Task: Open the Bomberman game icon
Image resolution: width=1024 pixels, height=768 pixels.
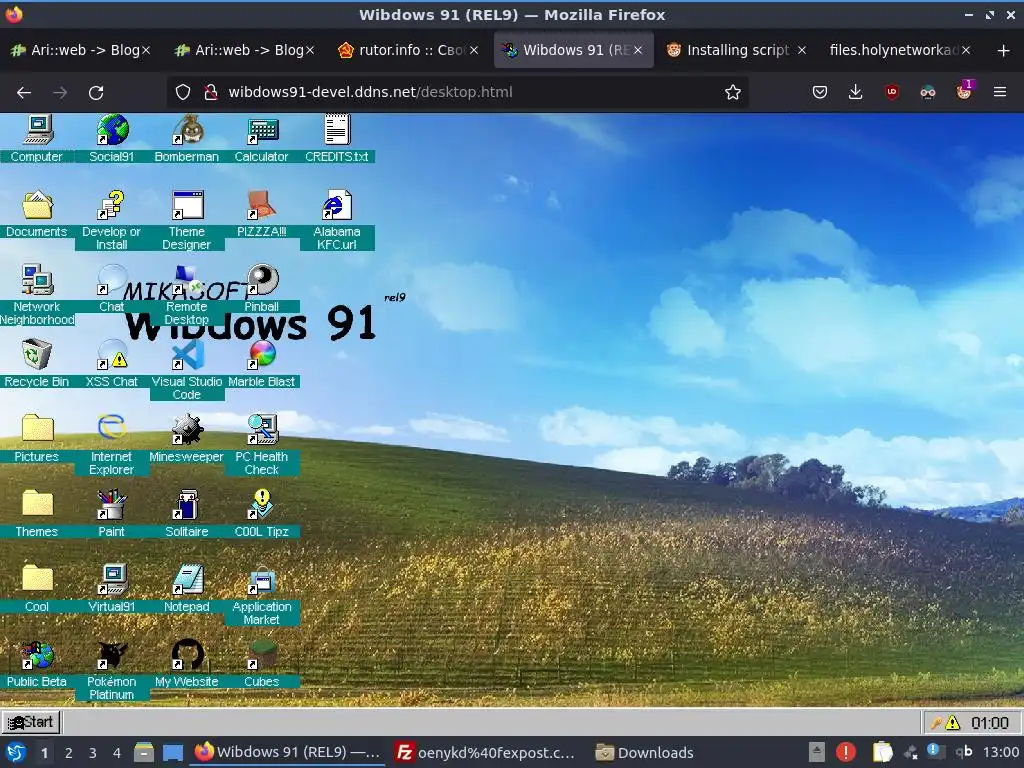Action: [187, 129]
